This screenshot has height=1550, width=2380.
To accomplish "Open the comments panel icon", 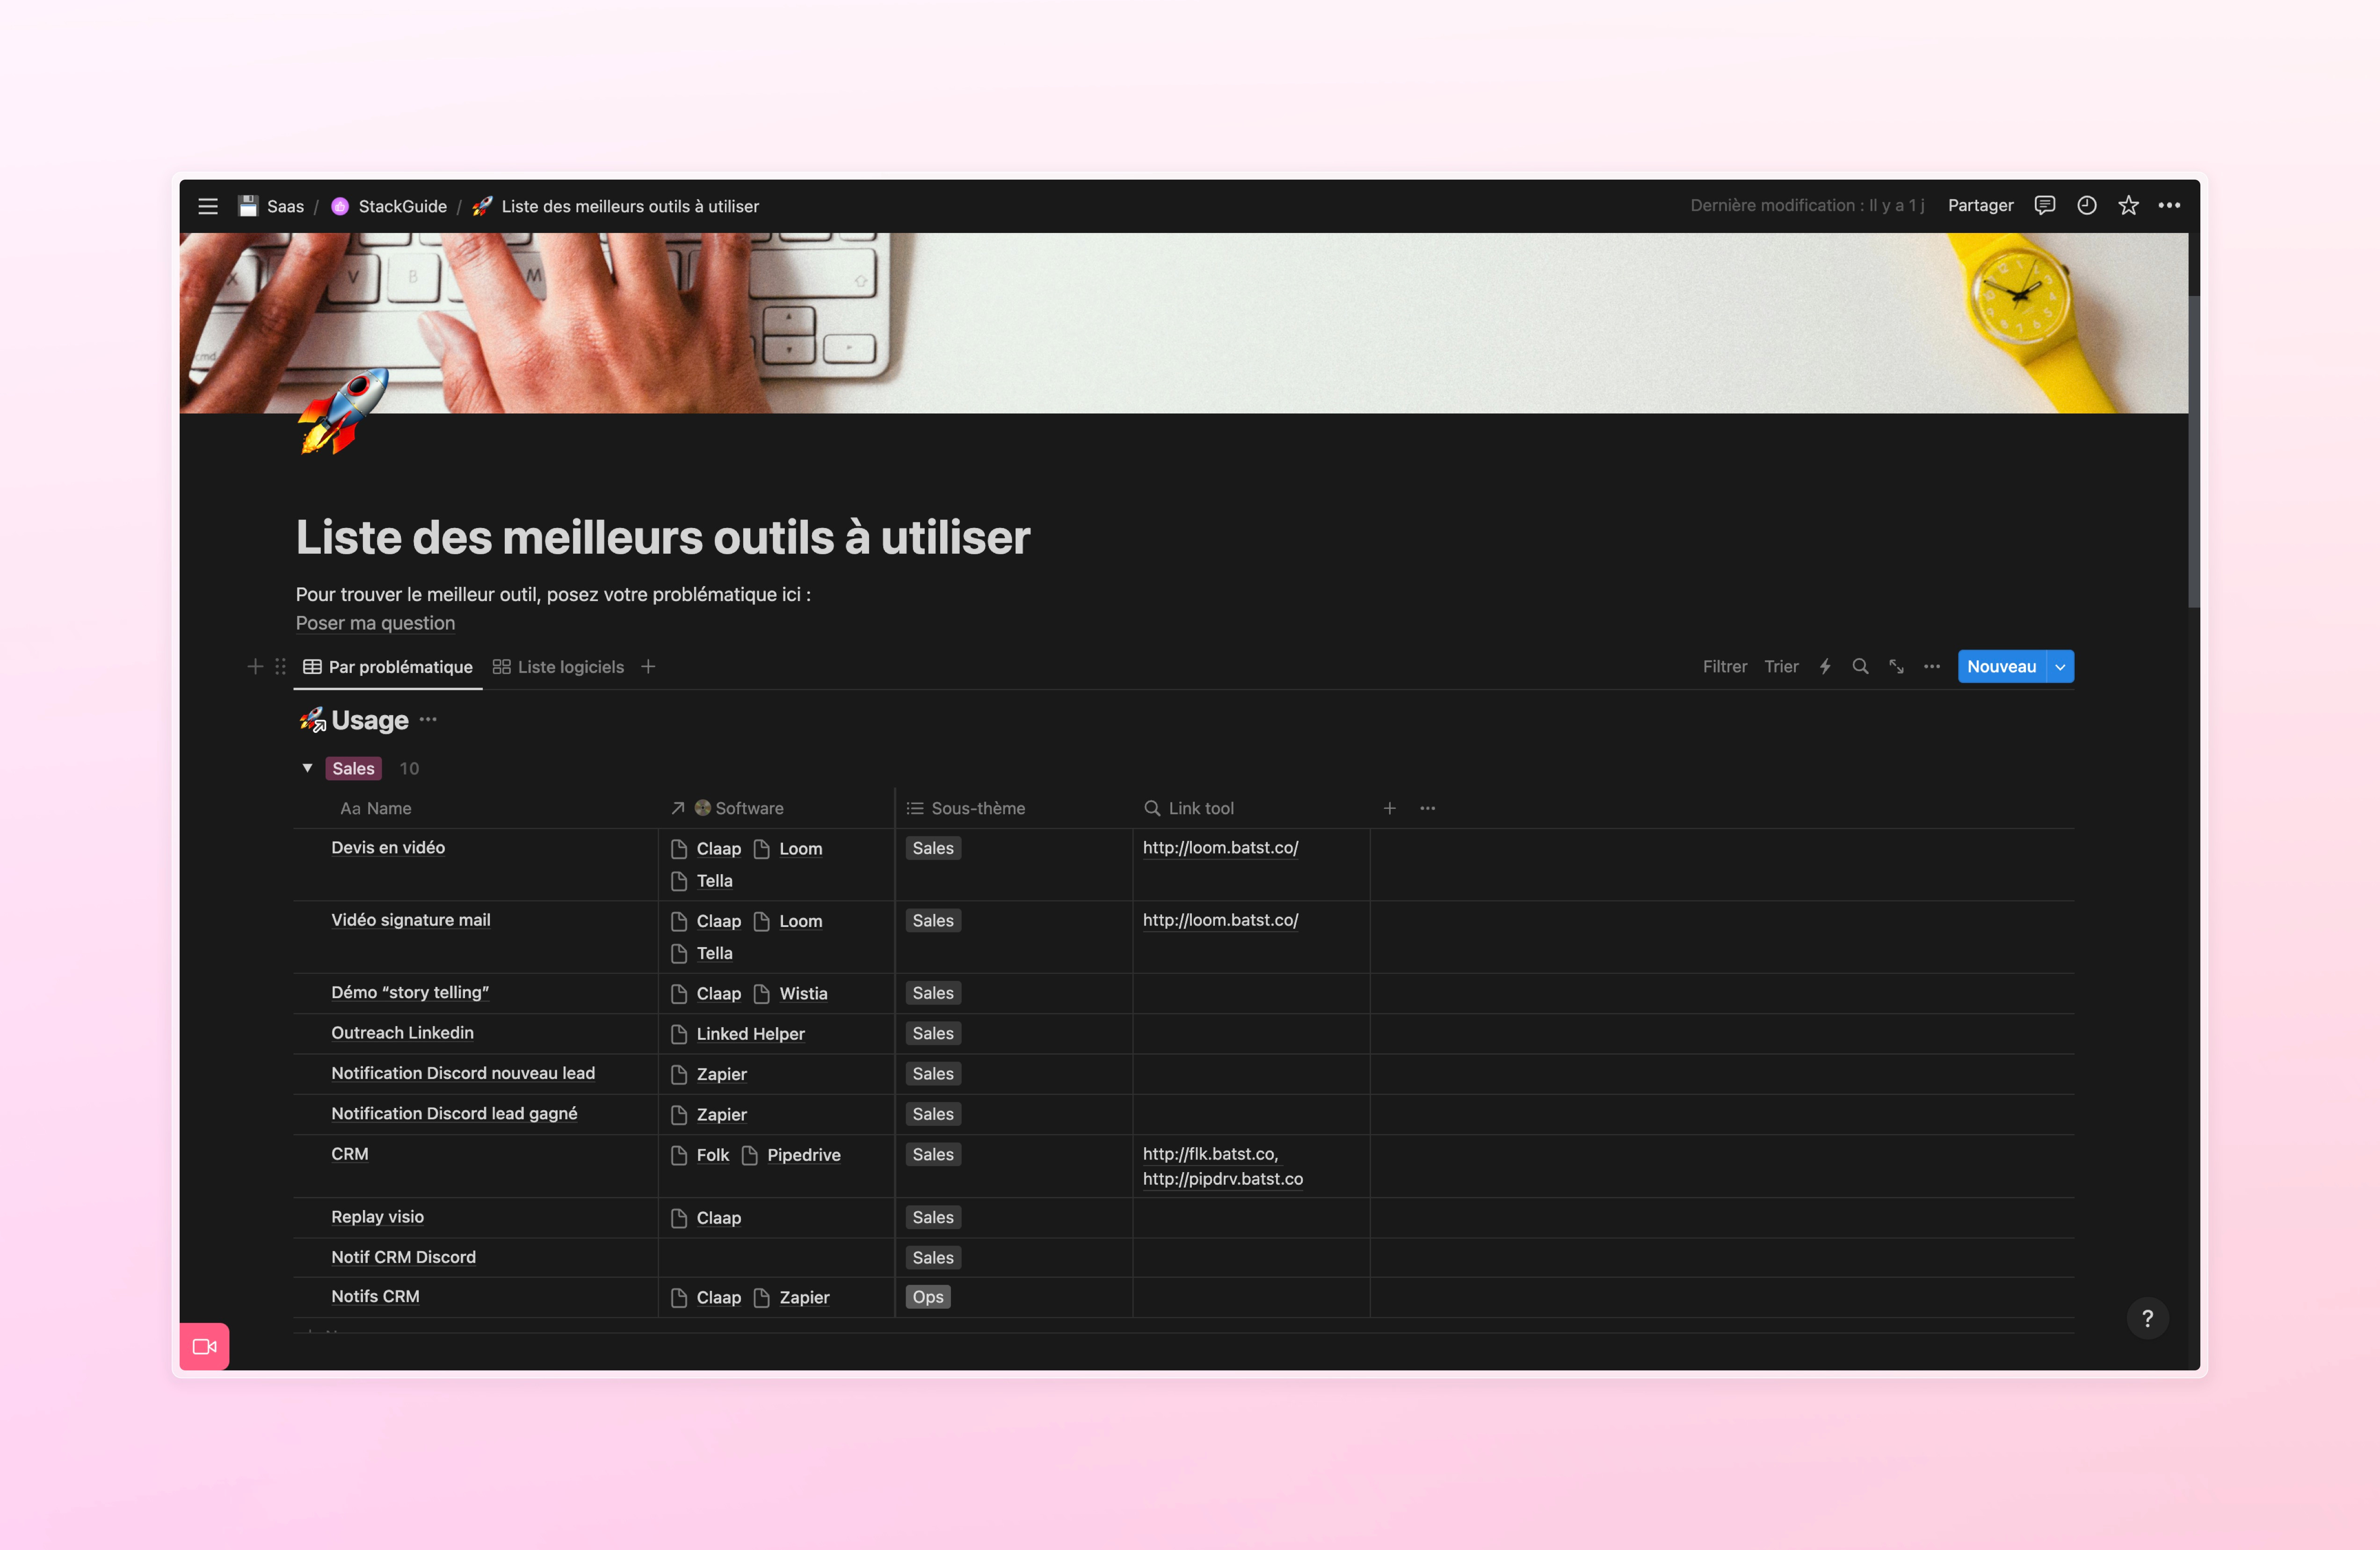I will (2045, 205).
